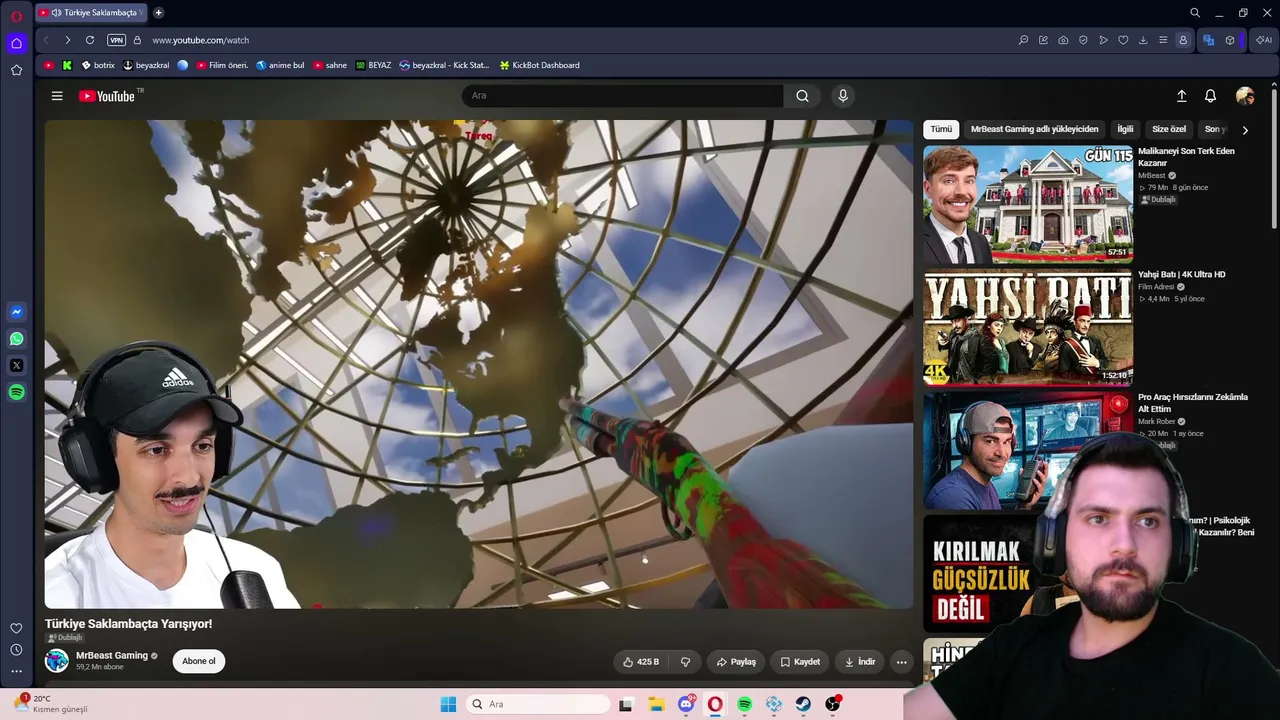The image size is (1280, 720).
Task: Open Messenger in the Opera sidebar
Action: [16, 312]
